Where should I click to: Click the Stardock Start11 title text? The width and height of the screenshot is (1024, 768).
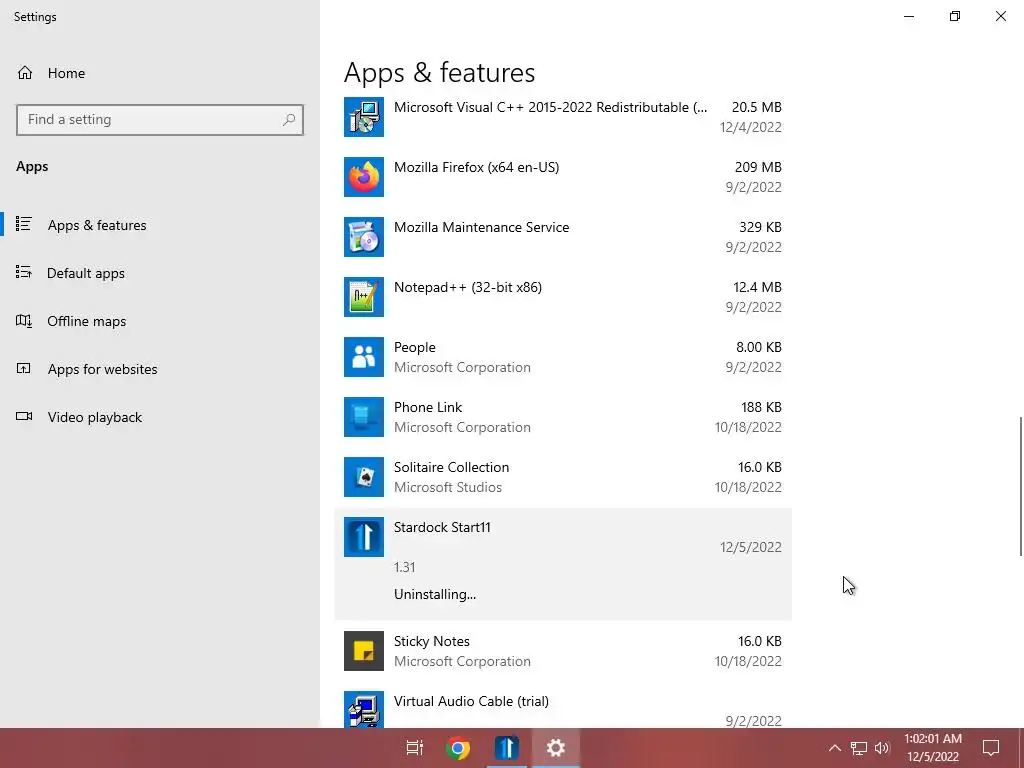coord(442,527)
